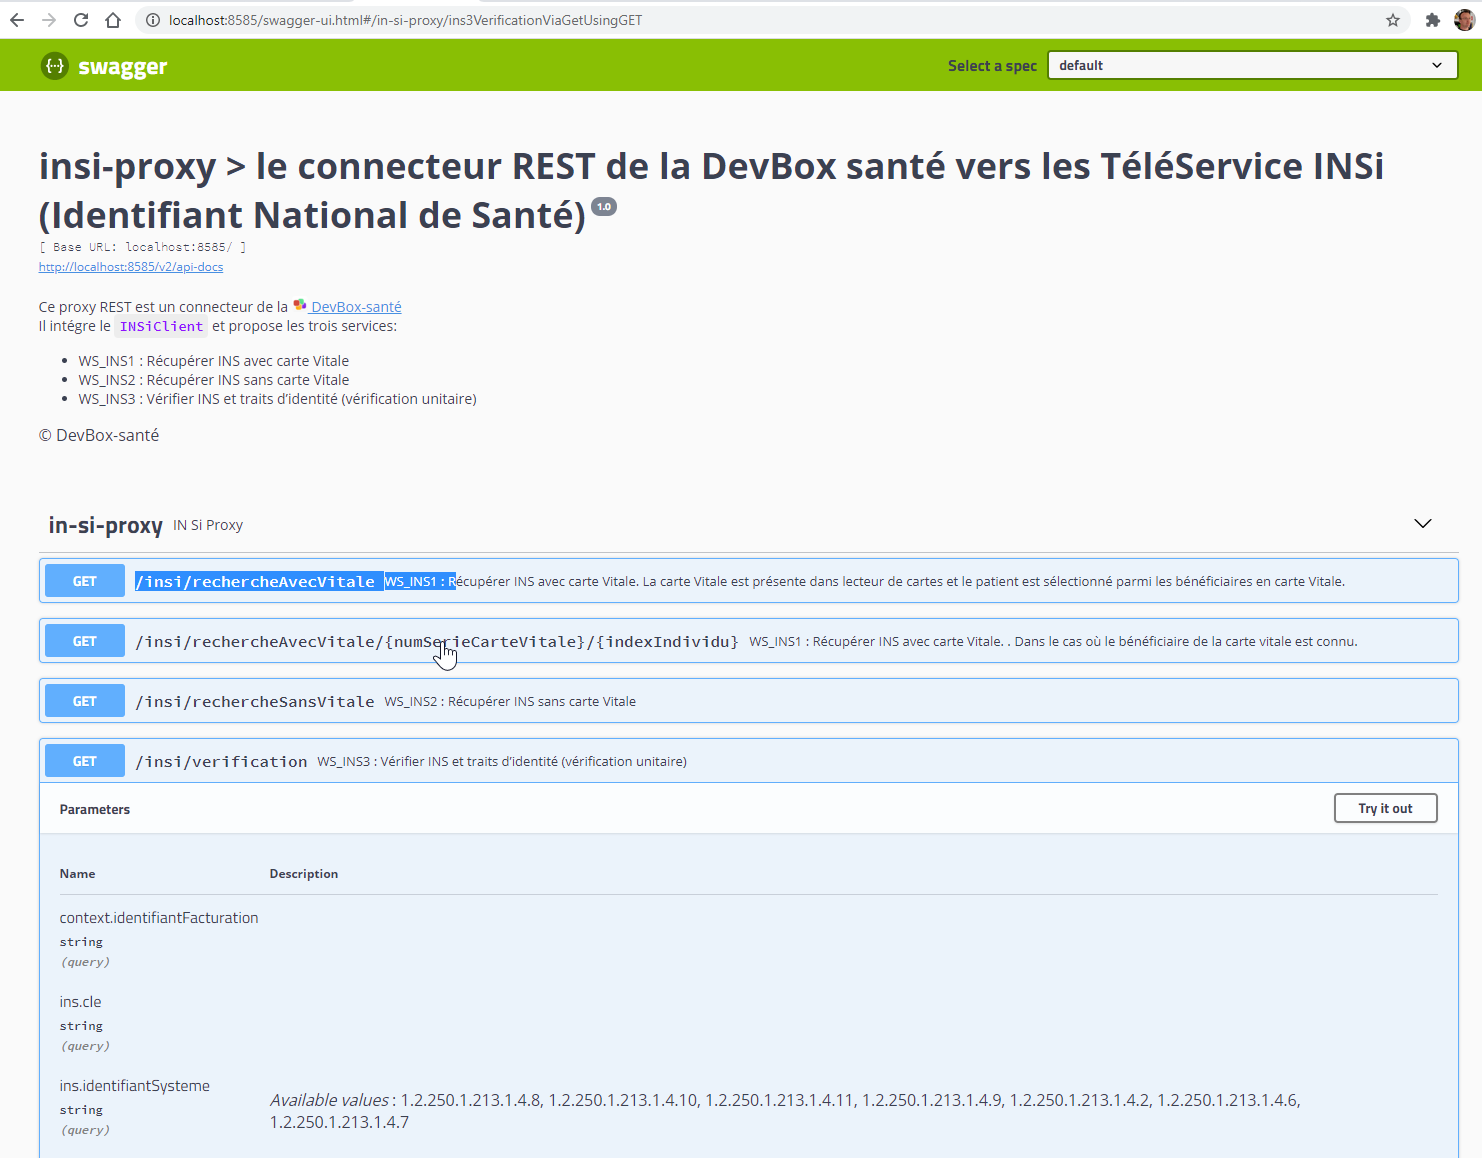1482x1158 pixels.
Task: Select WS_INS1 bullet list item
Action: 214,361
